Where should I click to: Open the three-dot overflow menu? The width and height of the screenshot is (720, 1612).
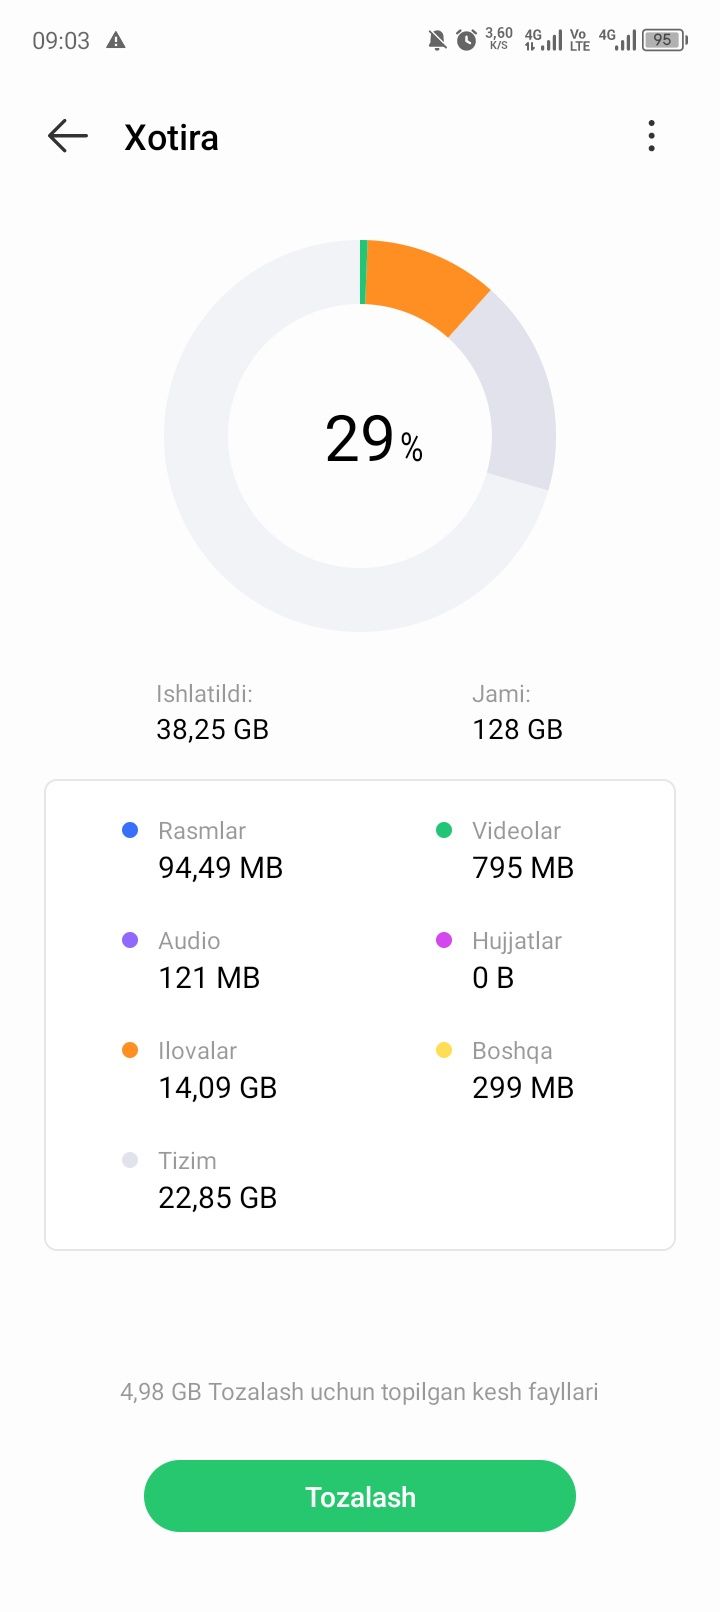tap(651, 136)
